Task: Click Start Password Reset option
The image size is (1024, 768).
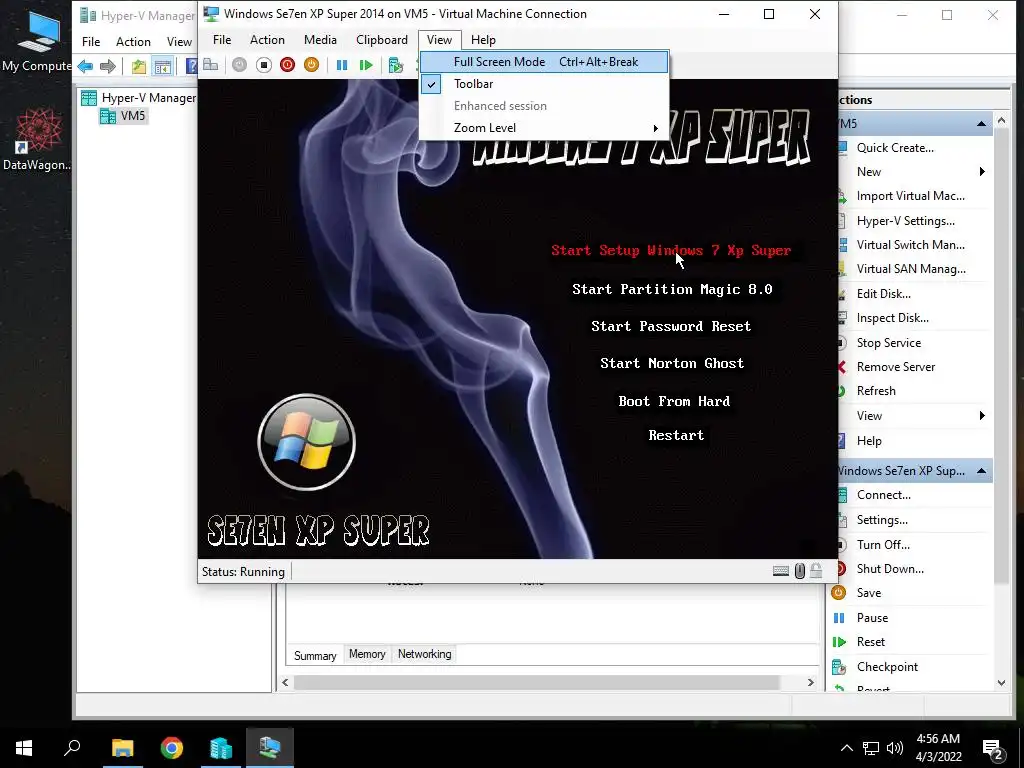Action: point(671,326)
